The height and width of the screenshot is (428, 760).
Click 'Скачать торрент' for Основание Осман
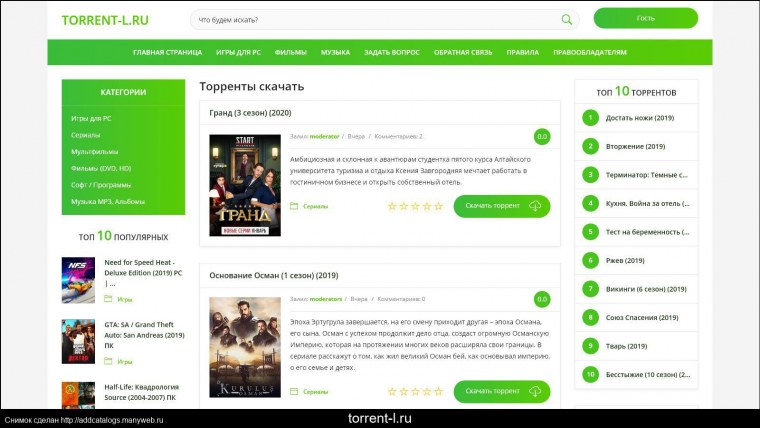(502, 391)
